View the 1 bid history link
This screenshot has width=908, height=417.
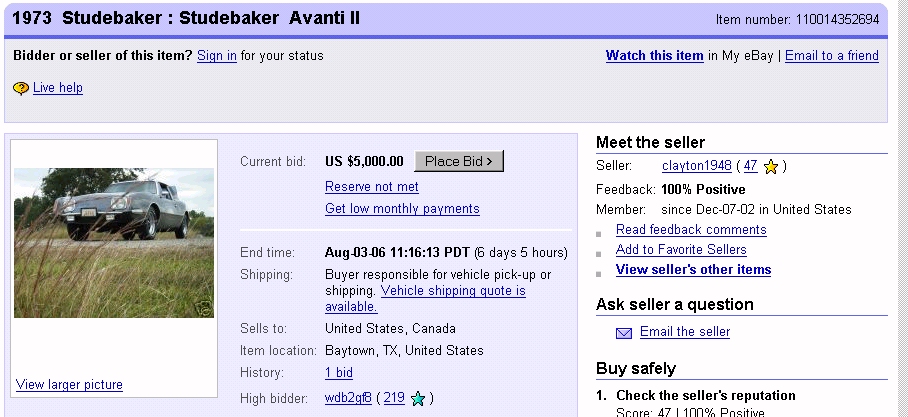pos(339,373)
